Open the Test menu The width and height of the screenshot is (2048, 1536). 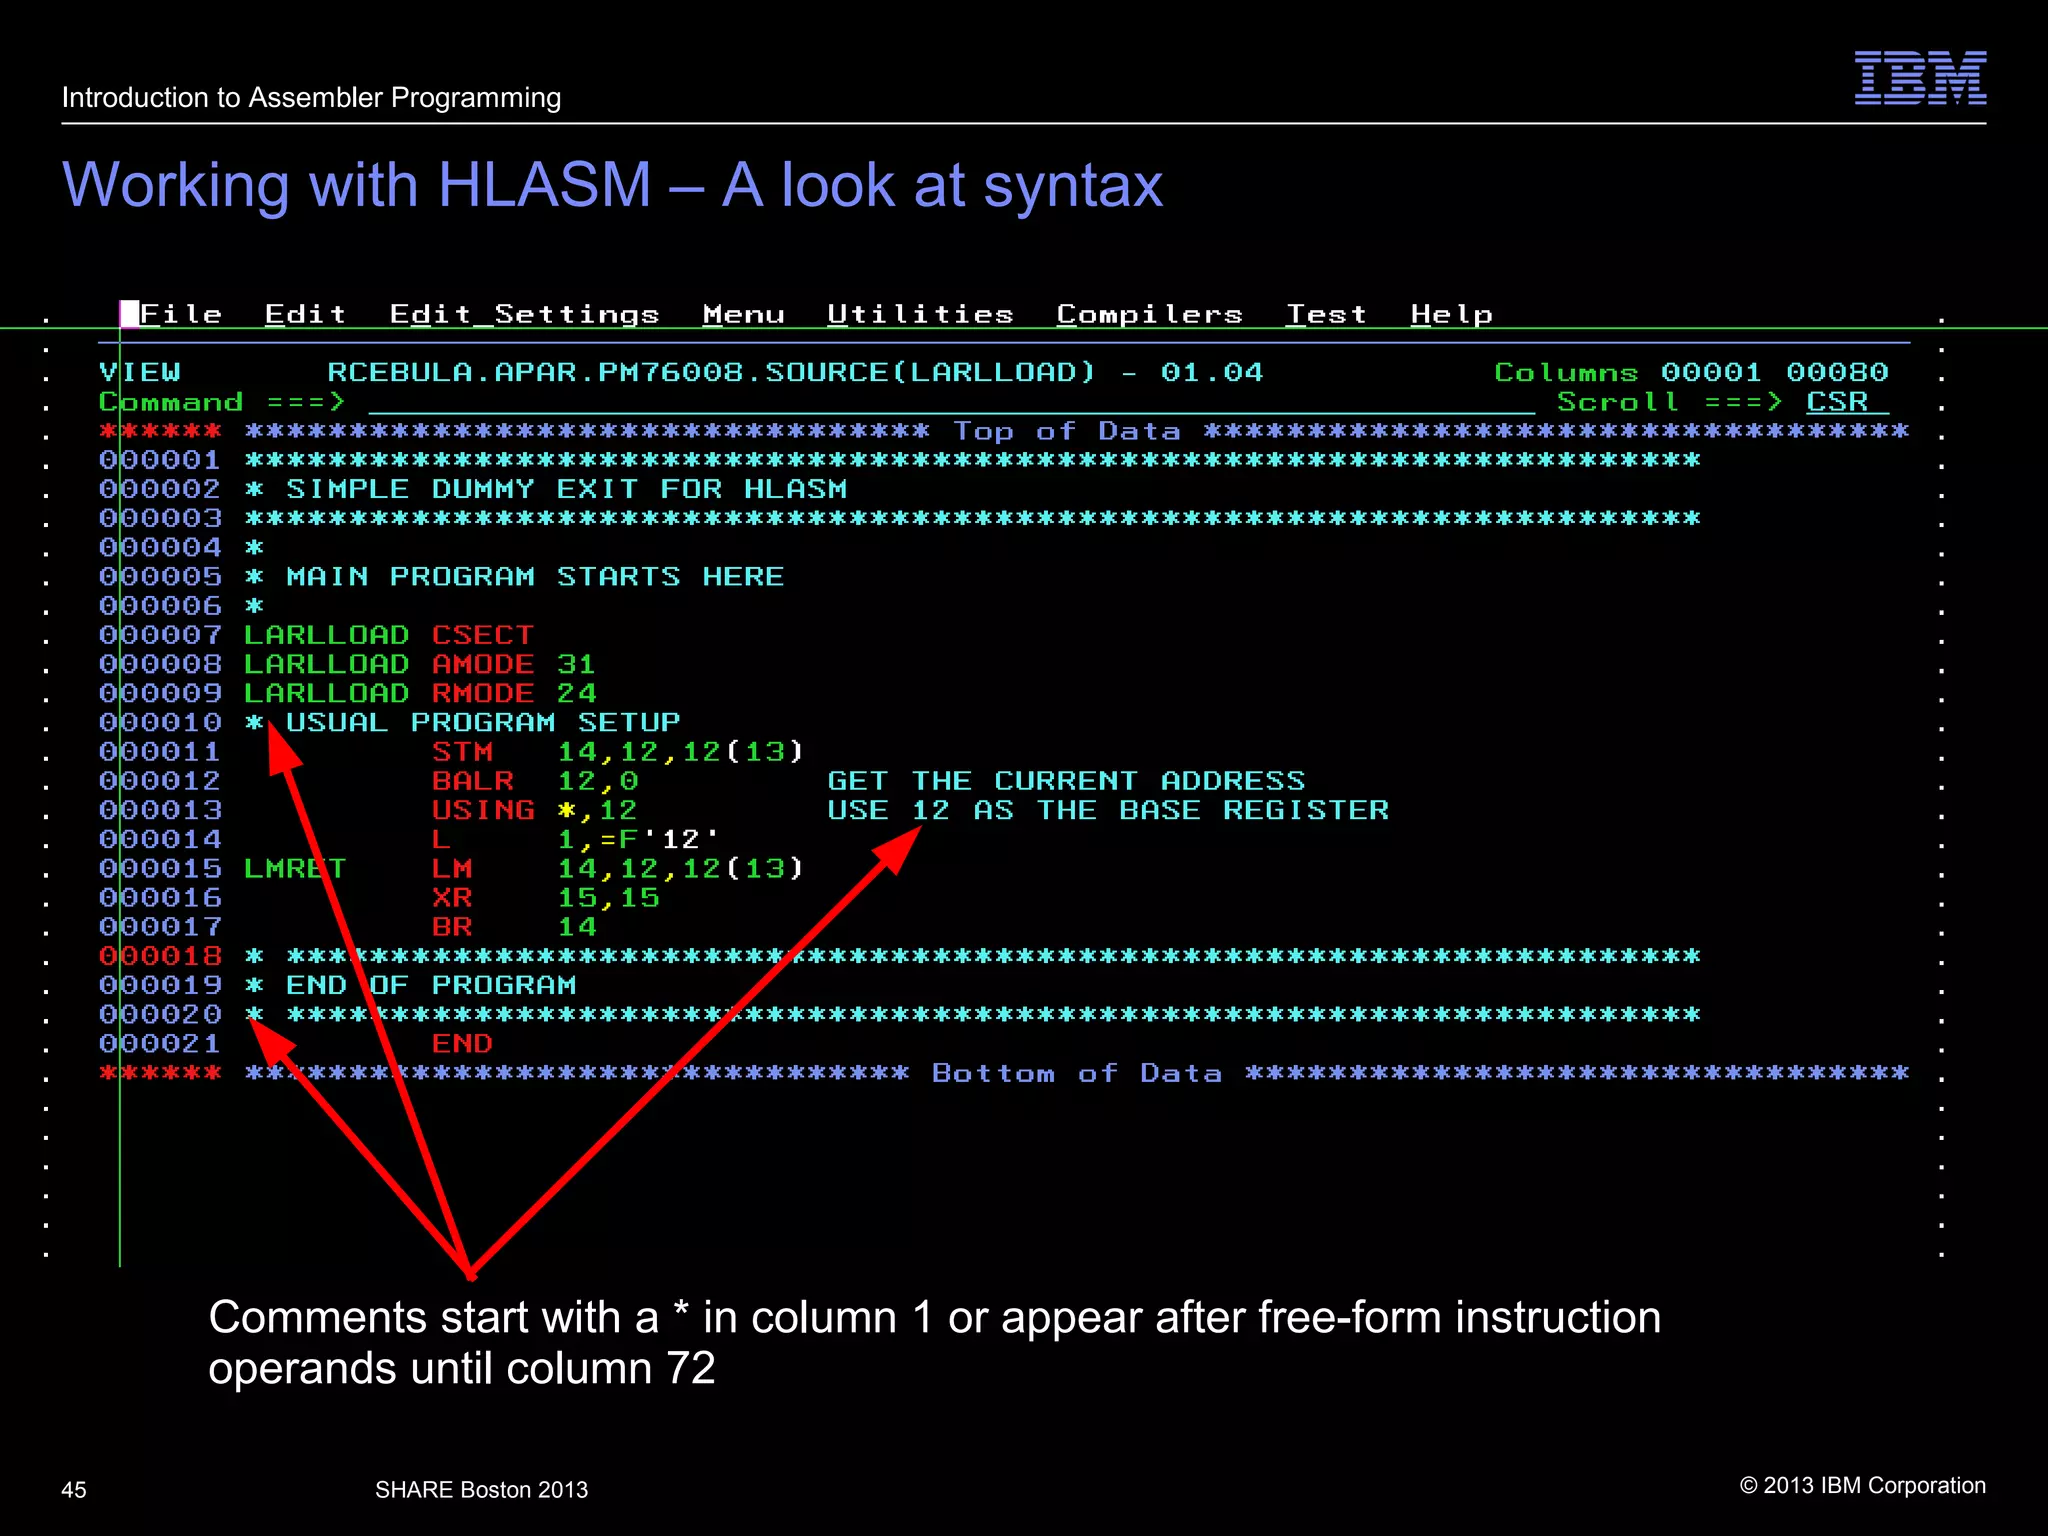pyautogui.click(x=1326, y=314)
